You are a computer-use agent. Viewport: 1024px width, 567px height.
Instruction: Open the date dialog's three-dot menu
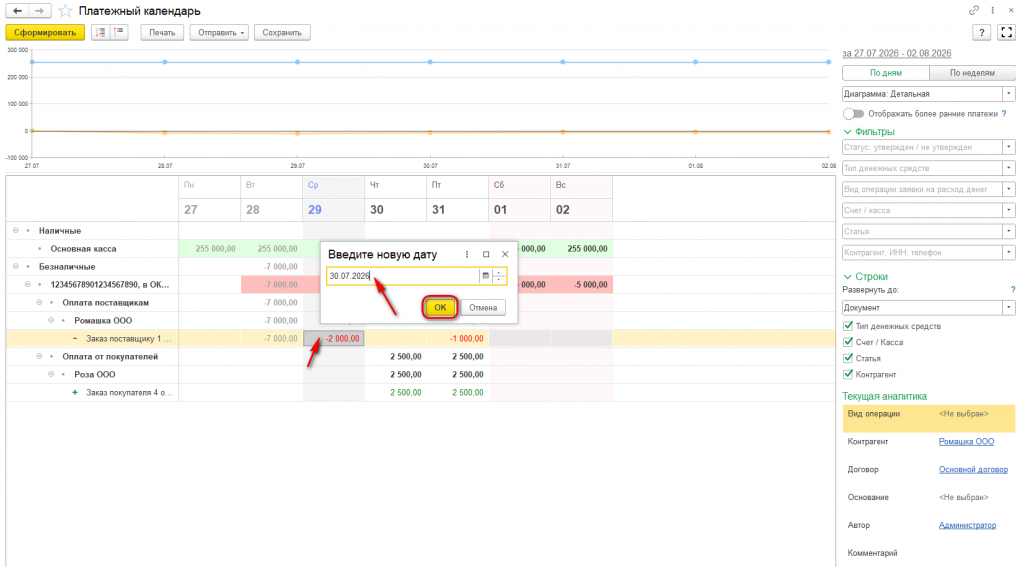[x=467, y=254]
